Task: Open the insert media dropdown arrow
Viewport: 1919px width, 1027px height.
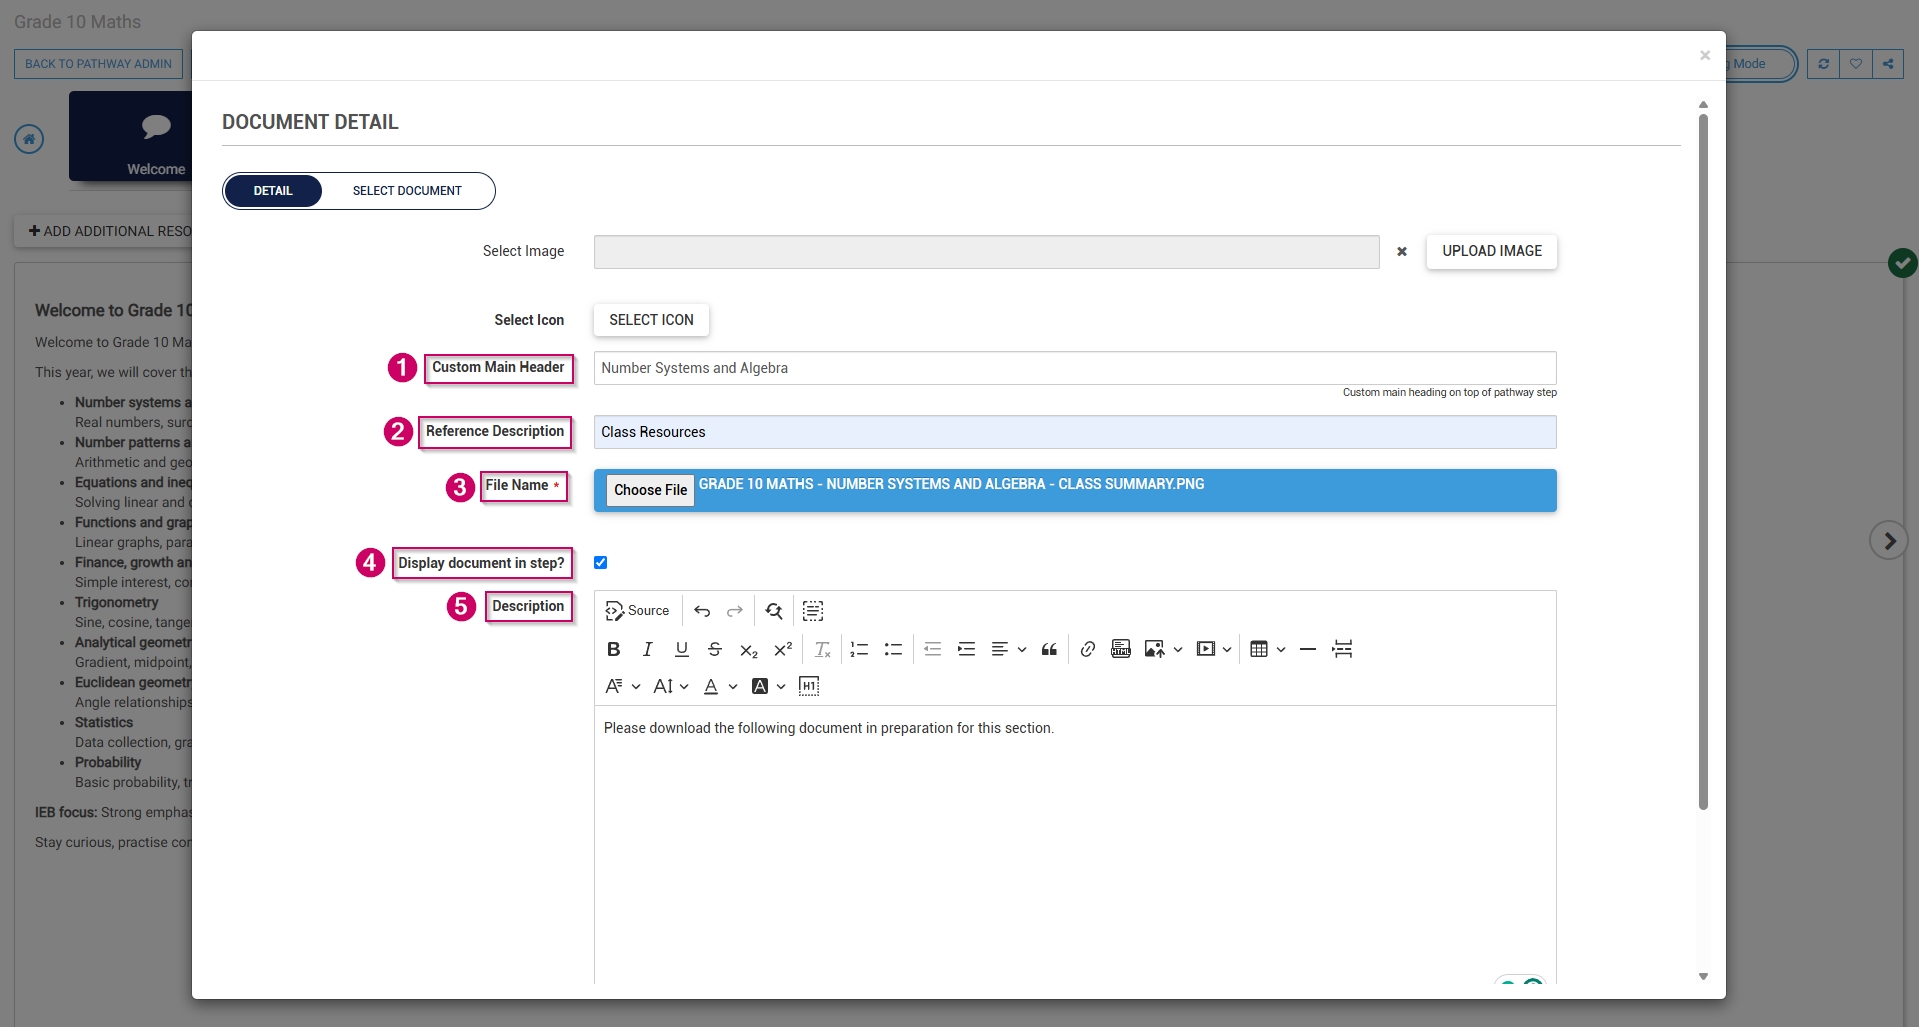Action: click(1227, 649)
